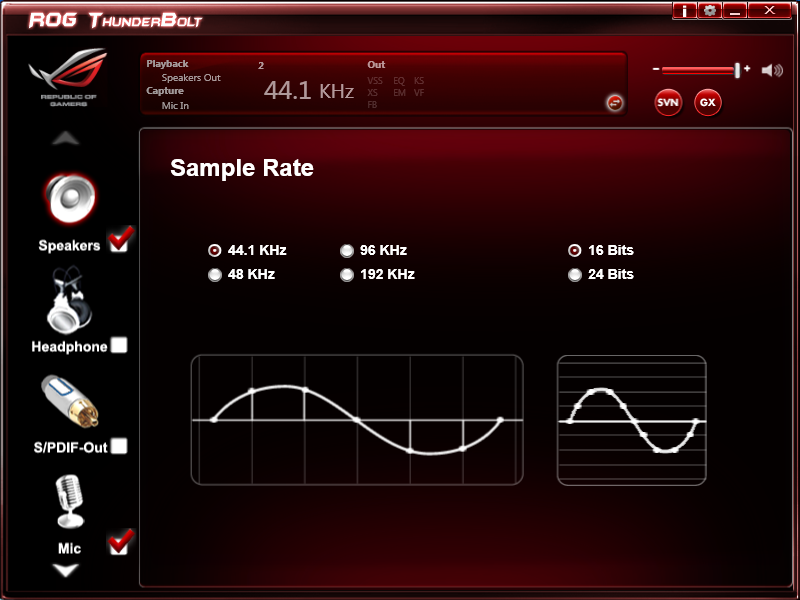This screenshot has width=800, height=600.
Task: Minimize the ROG ThunderBolt window
Action: pyautogui.click(x=735, y=10)
